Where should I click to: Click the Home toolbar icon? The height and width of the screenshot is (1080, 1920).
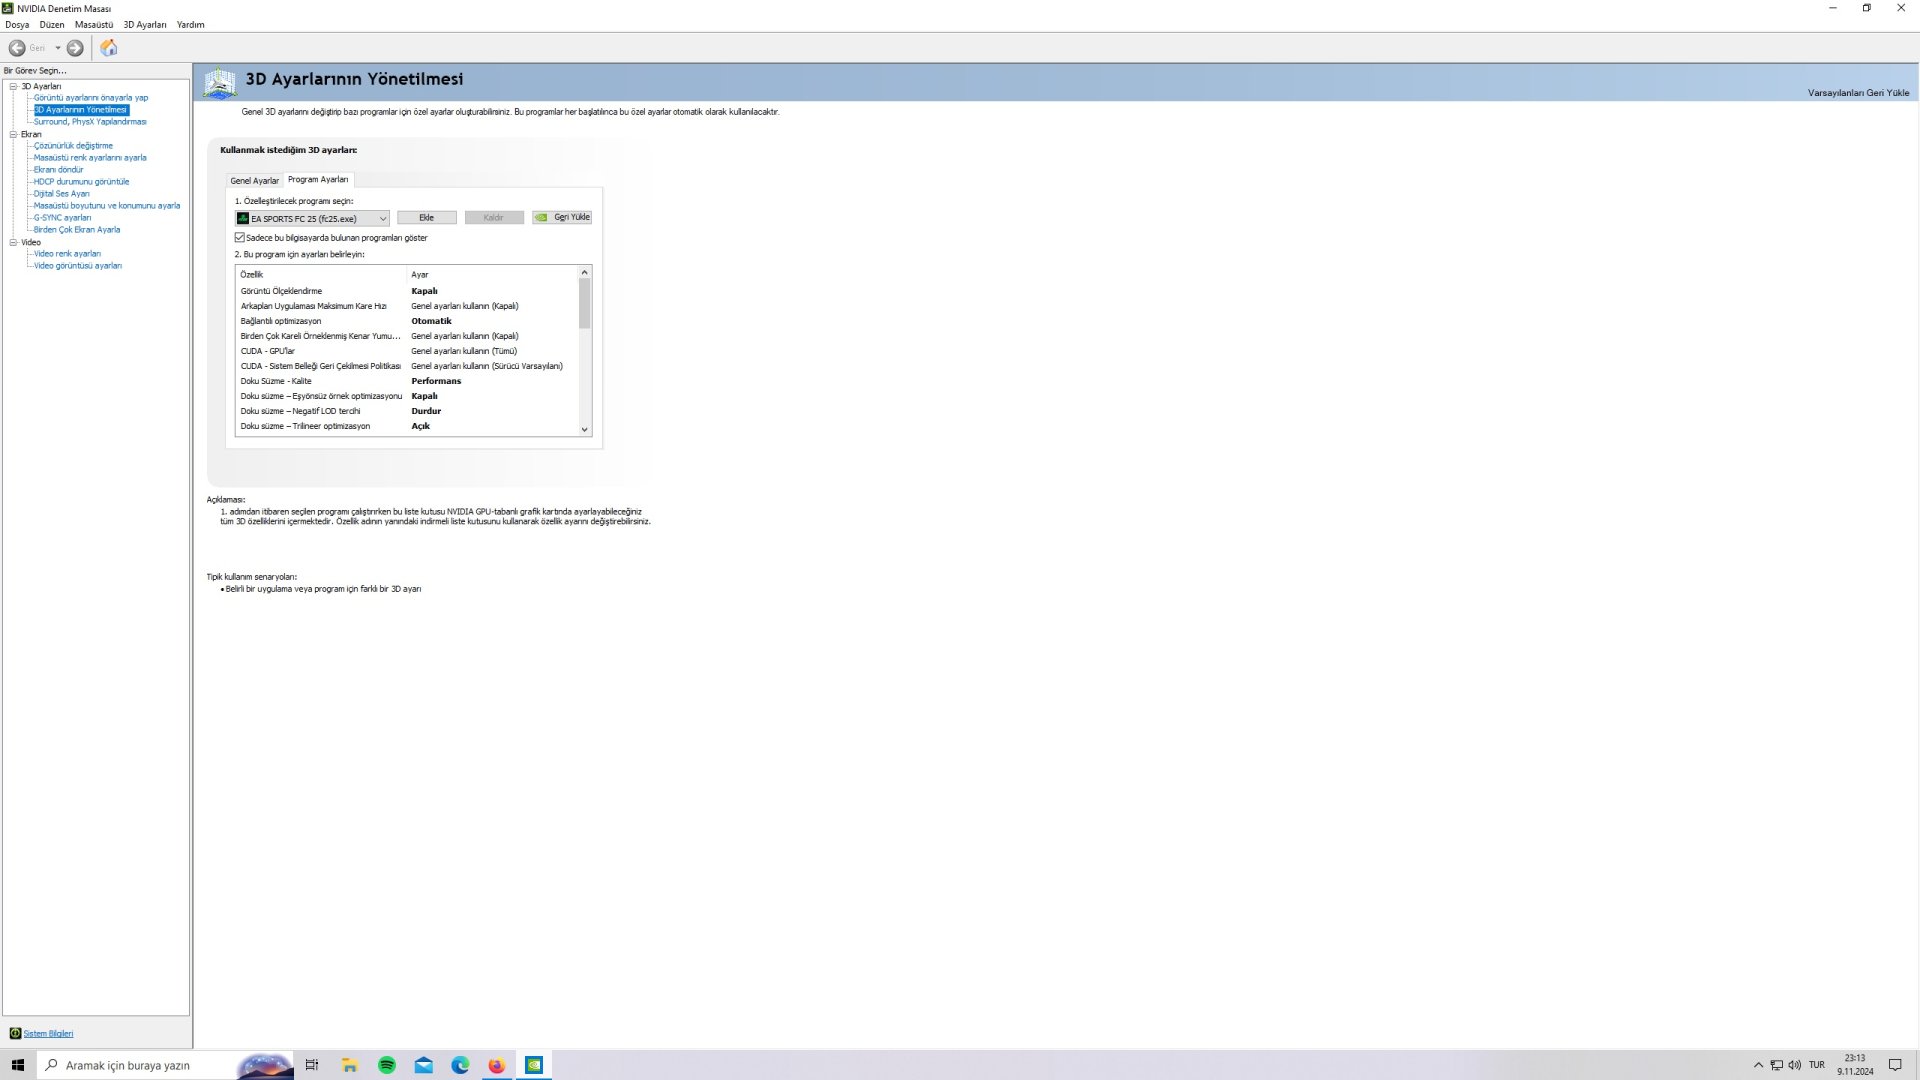[109, 48]
